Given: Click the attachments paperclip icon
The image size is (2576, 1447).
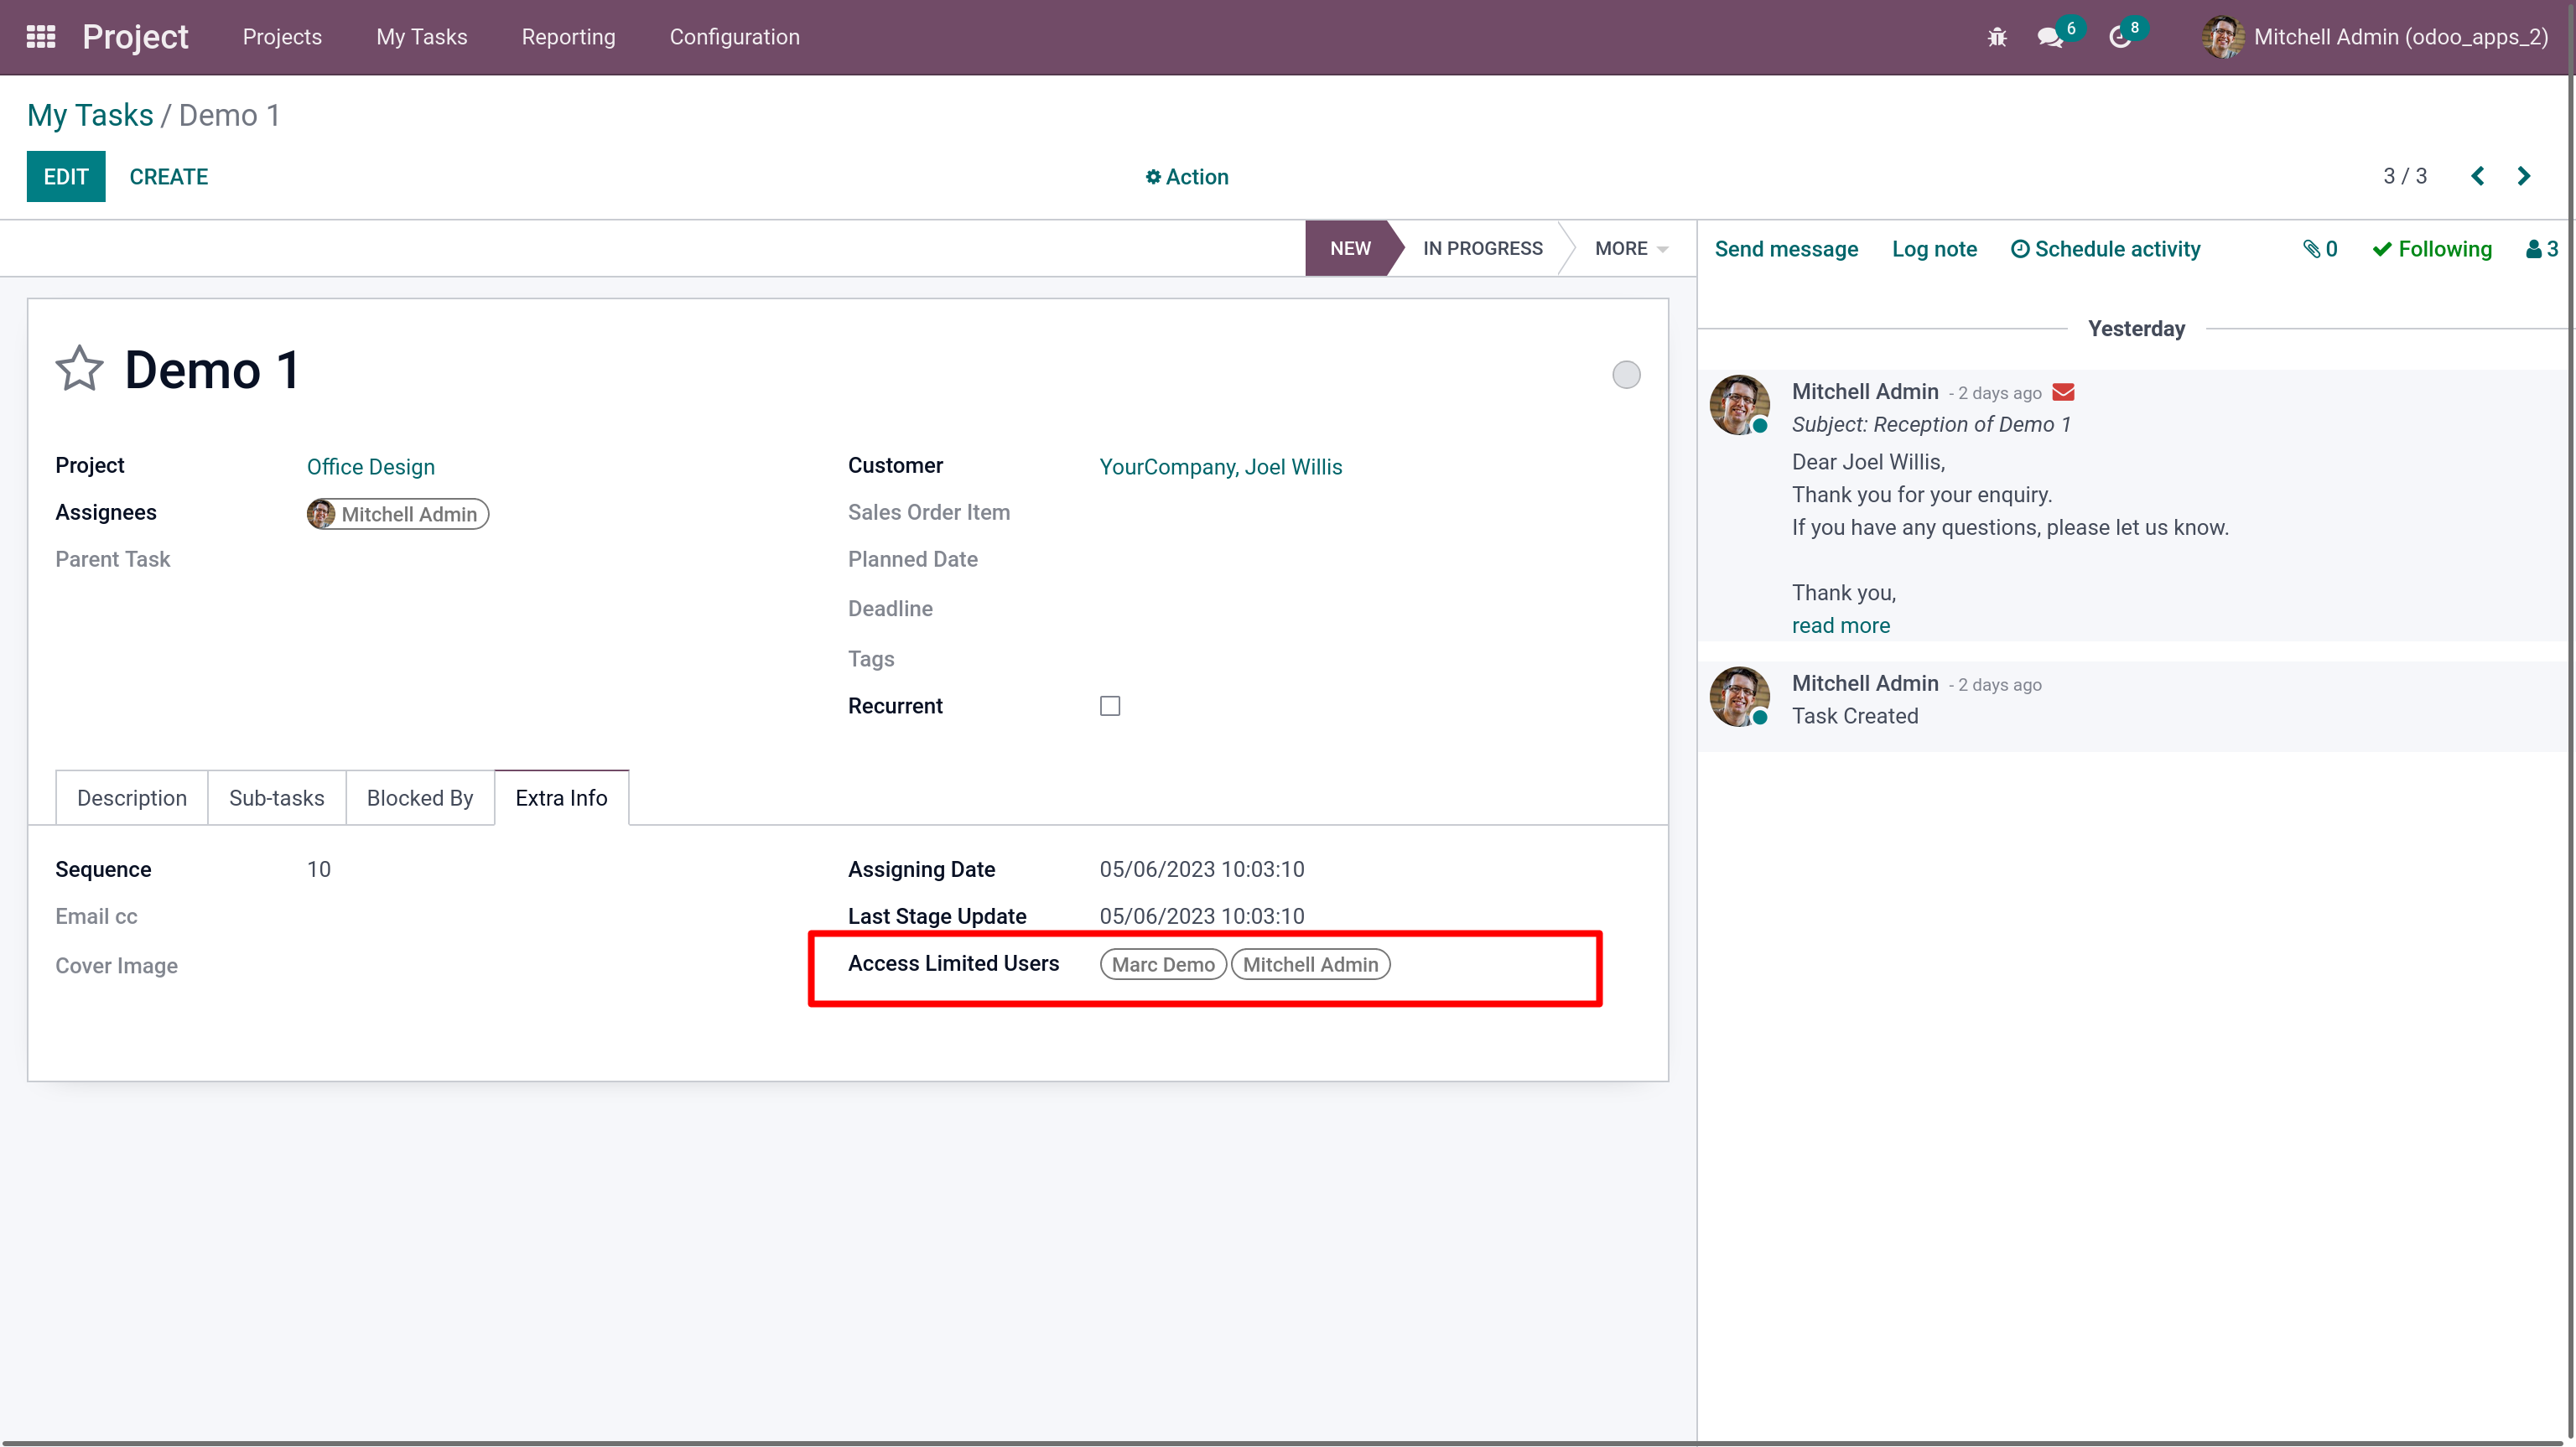Looking at the screenshot, I should click(x=2319, y=249).
